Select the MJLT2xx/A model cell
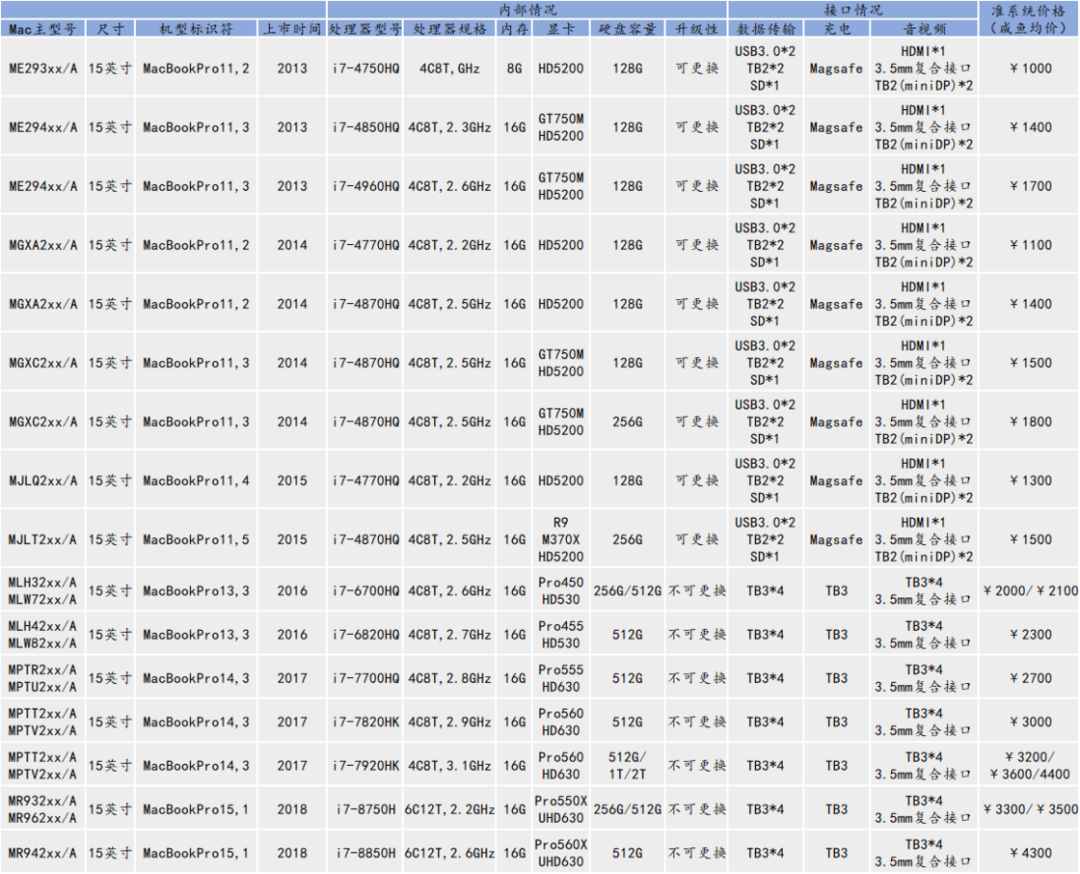The image size is (1080, 874). (43, 539)
